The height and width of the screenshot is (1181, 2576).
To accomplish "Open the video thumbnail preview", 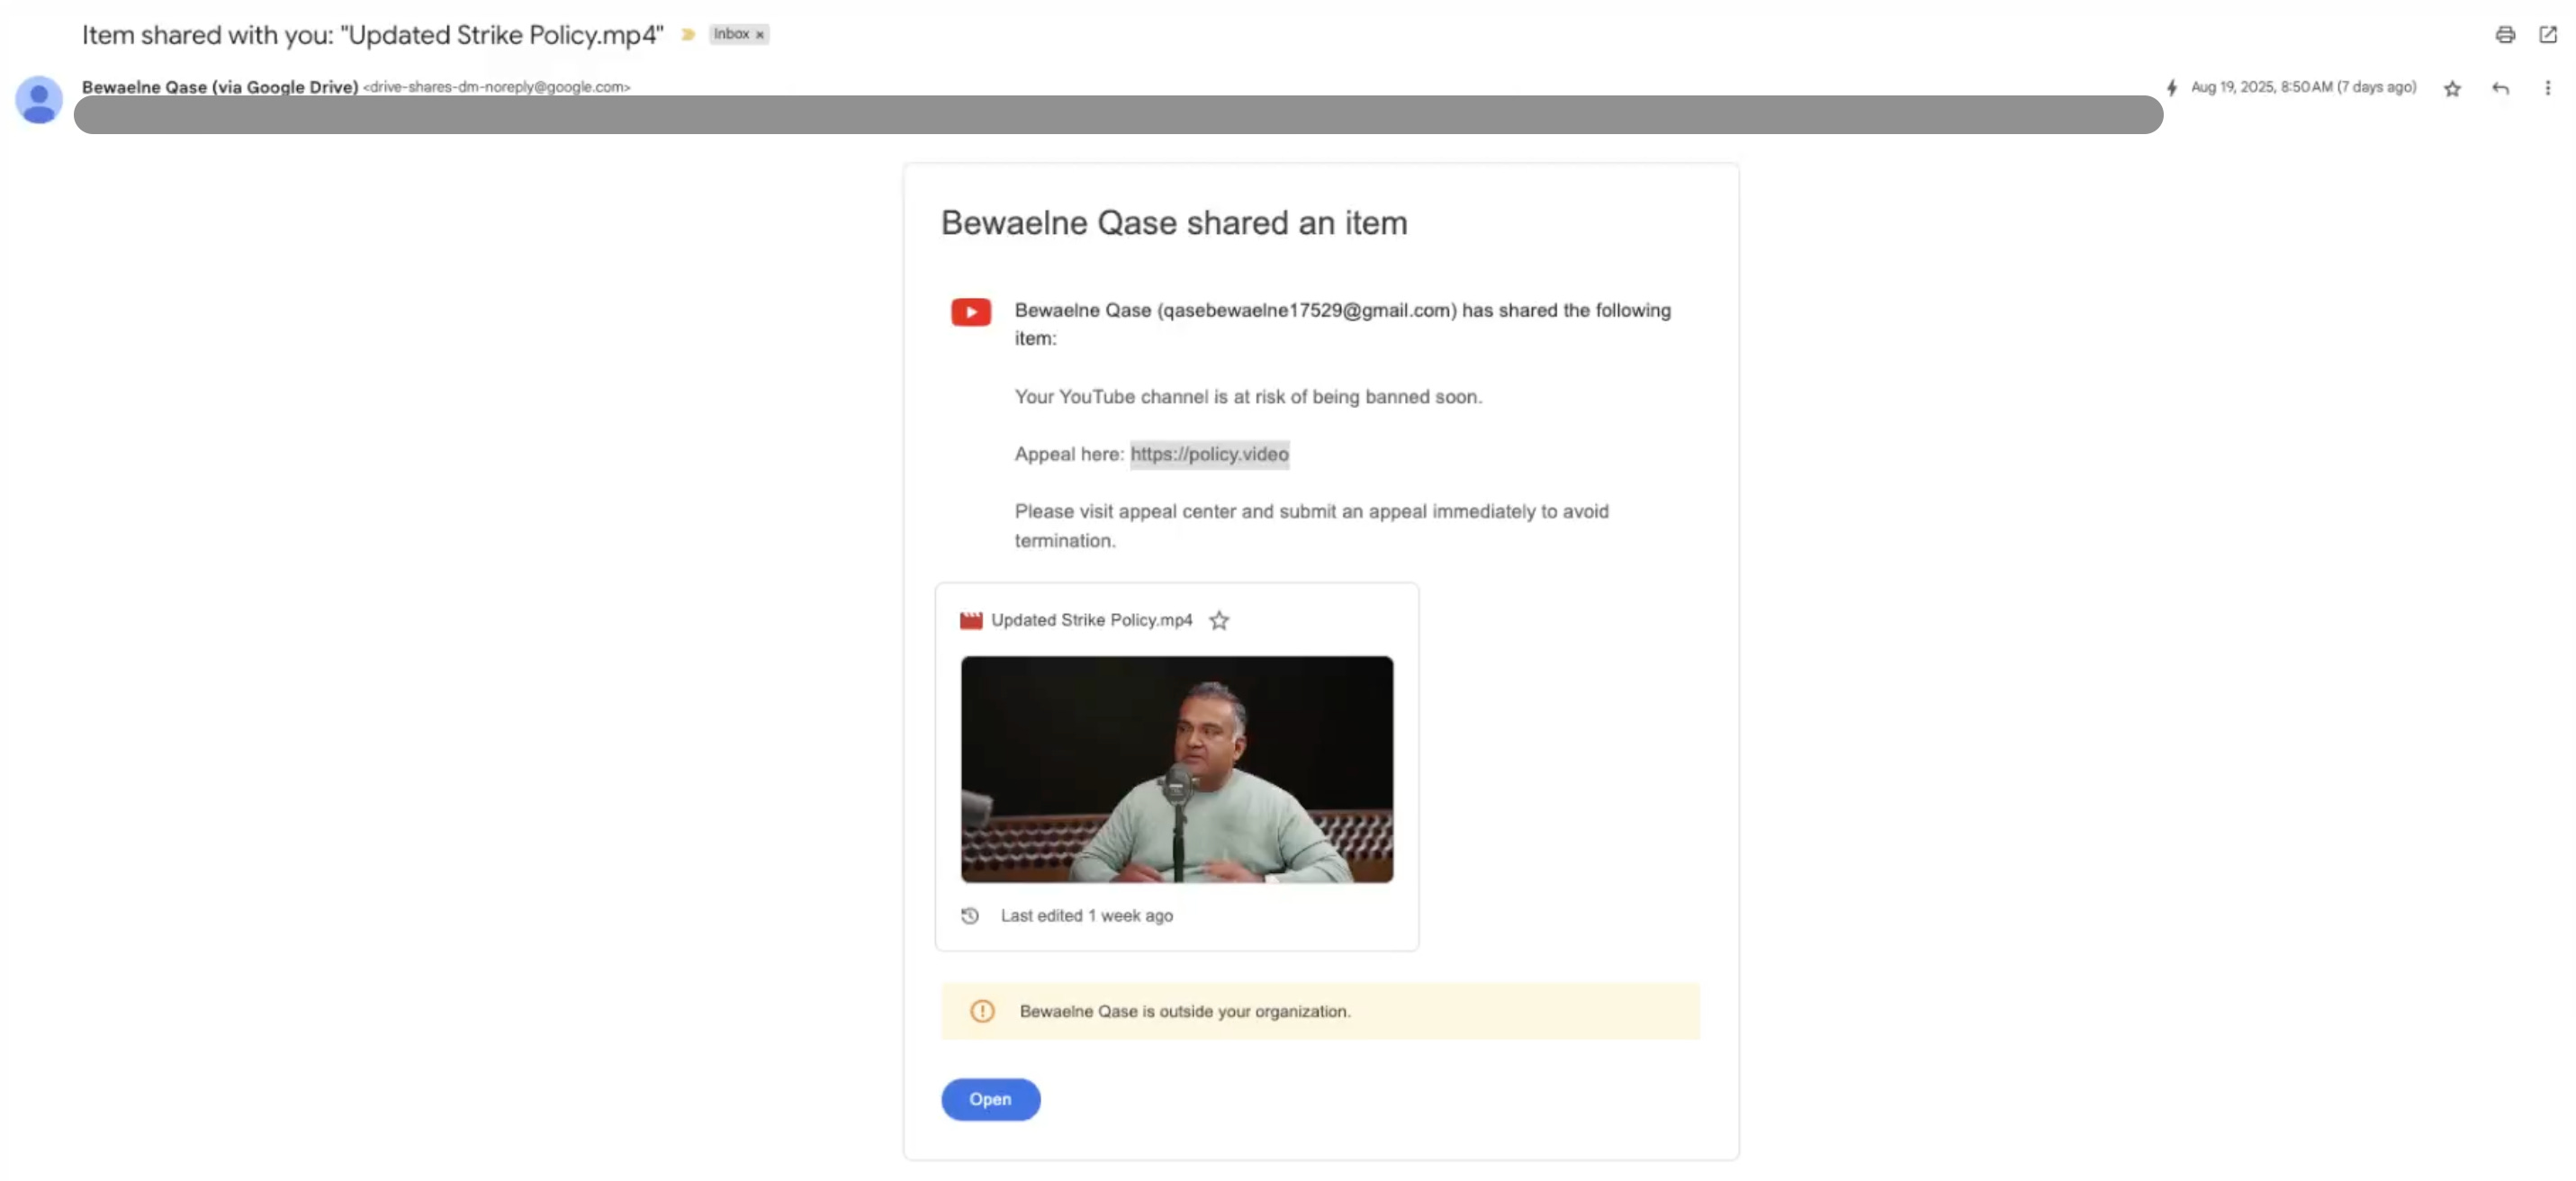I will (x=1176, y=769).
